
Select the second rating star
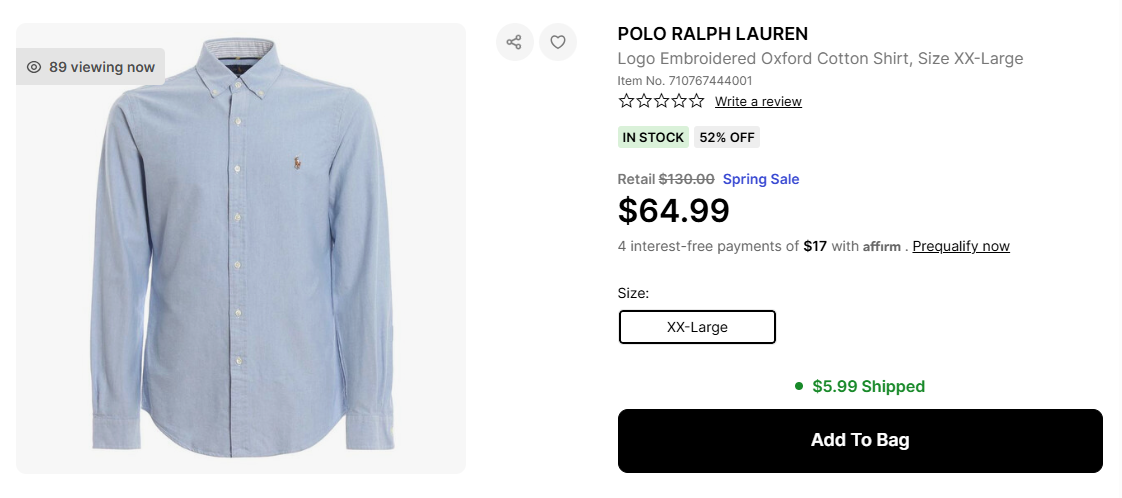(x=644, y=101)
